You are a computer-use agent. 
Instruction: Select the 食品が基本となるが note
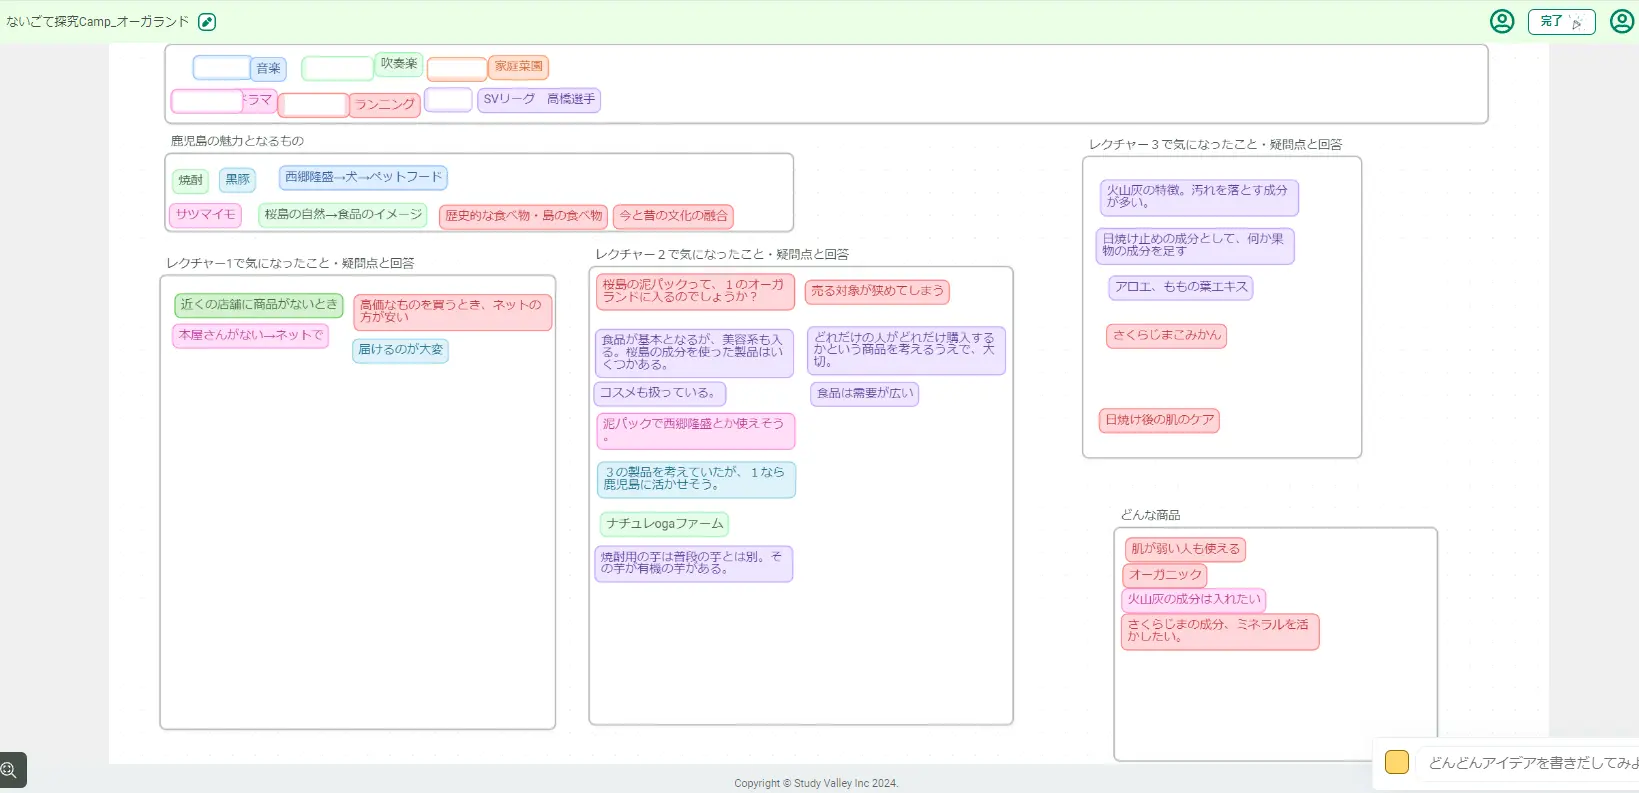point(694,353)
